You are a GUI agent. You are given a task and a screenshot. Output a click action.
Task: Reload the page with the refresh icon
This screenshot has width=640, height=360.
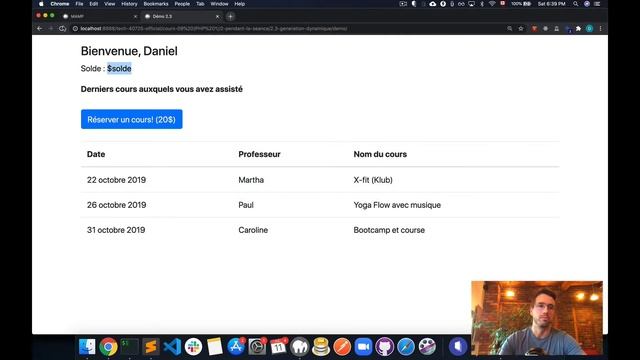click(x=62, y=29)
